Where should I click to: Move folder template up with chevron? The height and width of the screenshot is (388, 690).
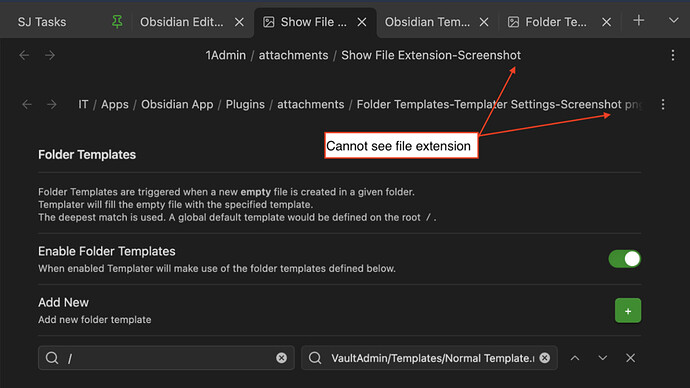coord(575,358)
